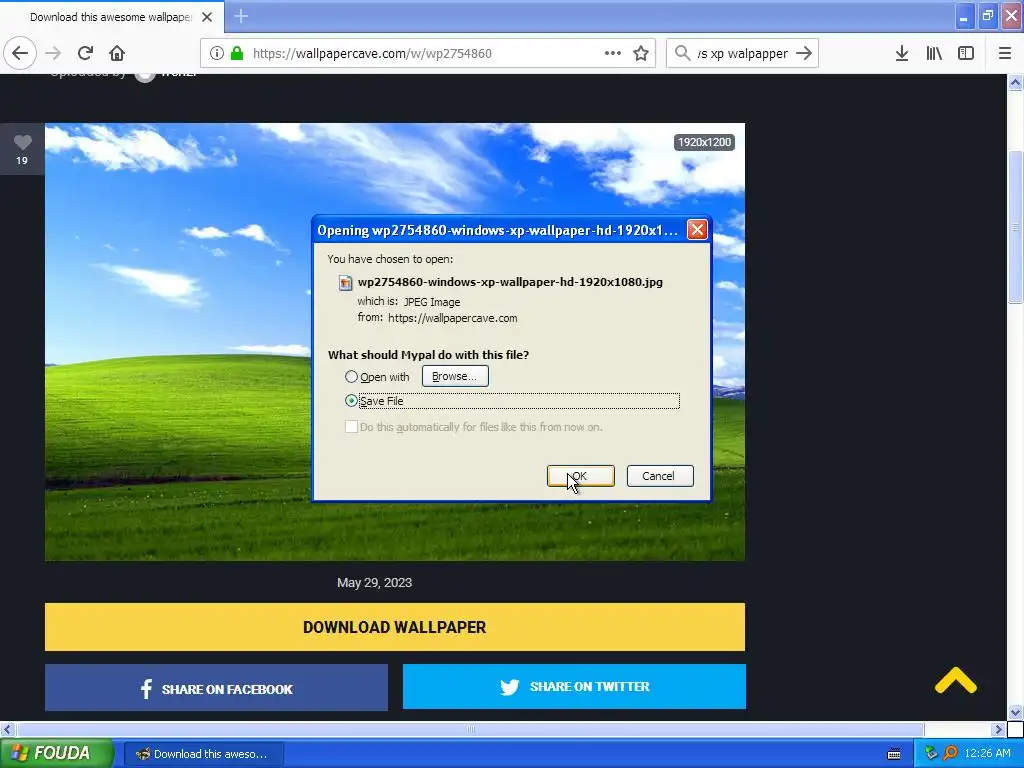Select the 'Download this awesome wallpaper' tab
1024x768 pixels.
[x=111, y=17]
